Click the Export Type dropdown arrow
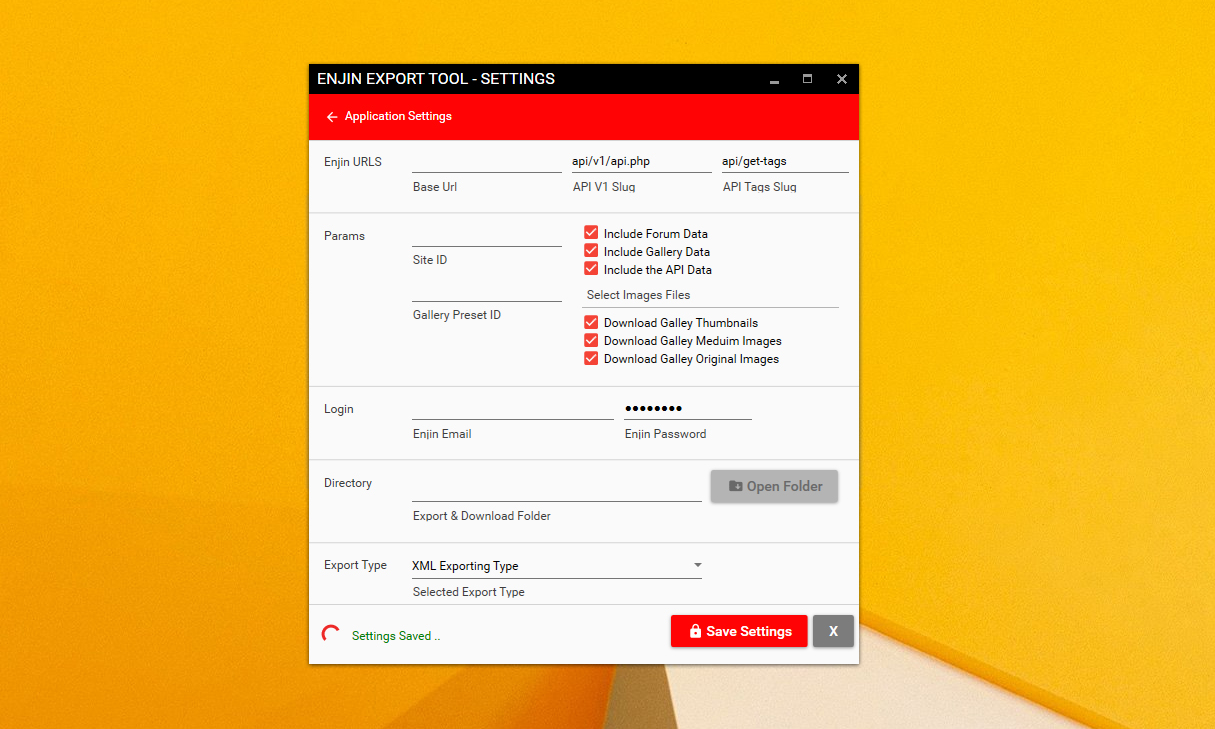The height and width of the screenshot is (729, 1215). (698, 566)
